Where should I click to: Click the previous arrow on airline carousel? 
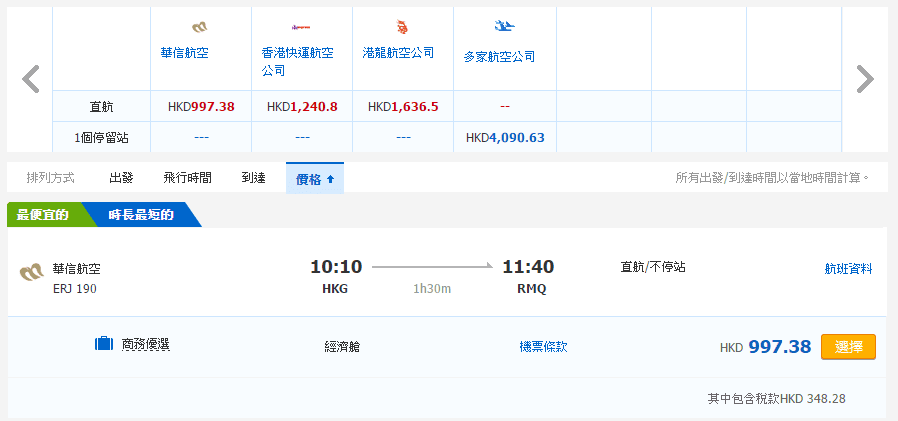(31, 79)
